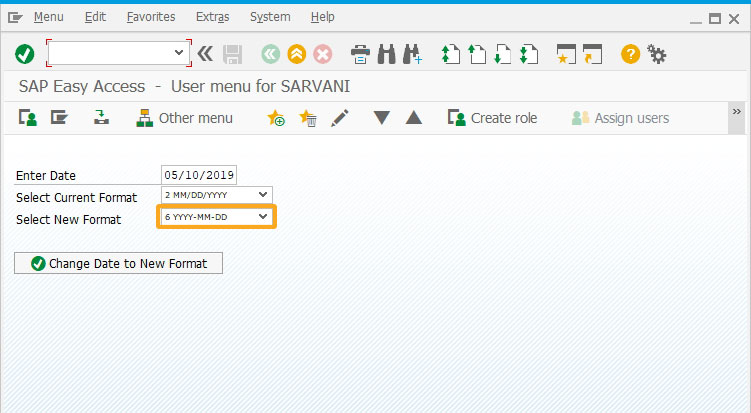Open the Customize Local Layout gears
751x413 pixels.
(x=657, y=54)
